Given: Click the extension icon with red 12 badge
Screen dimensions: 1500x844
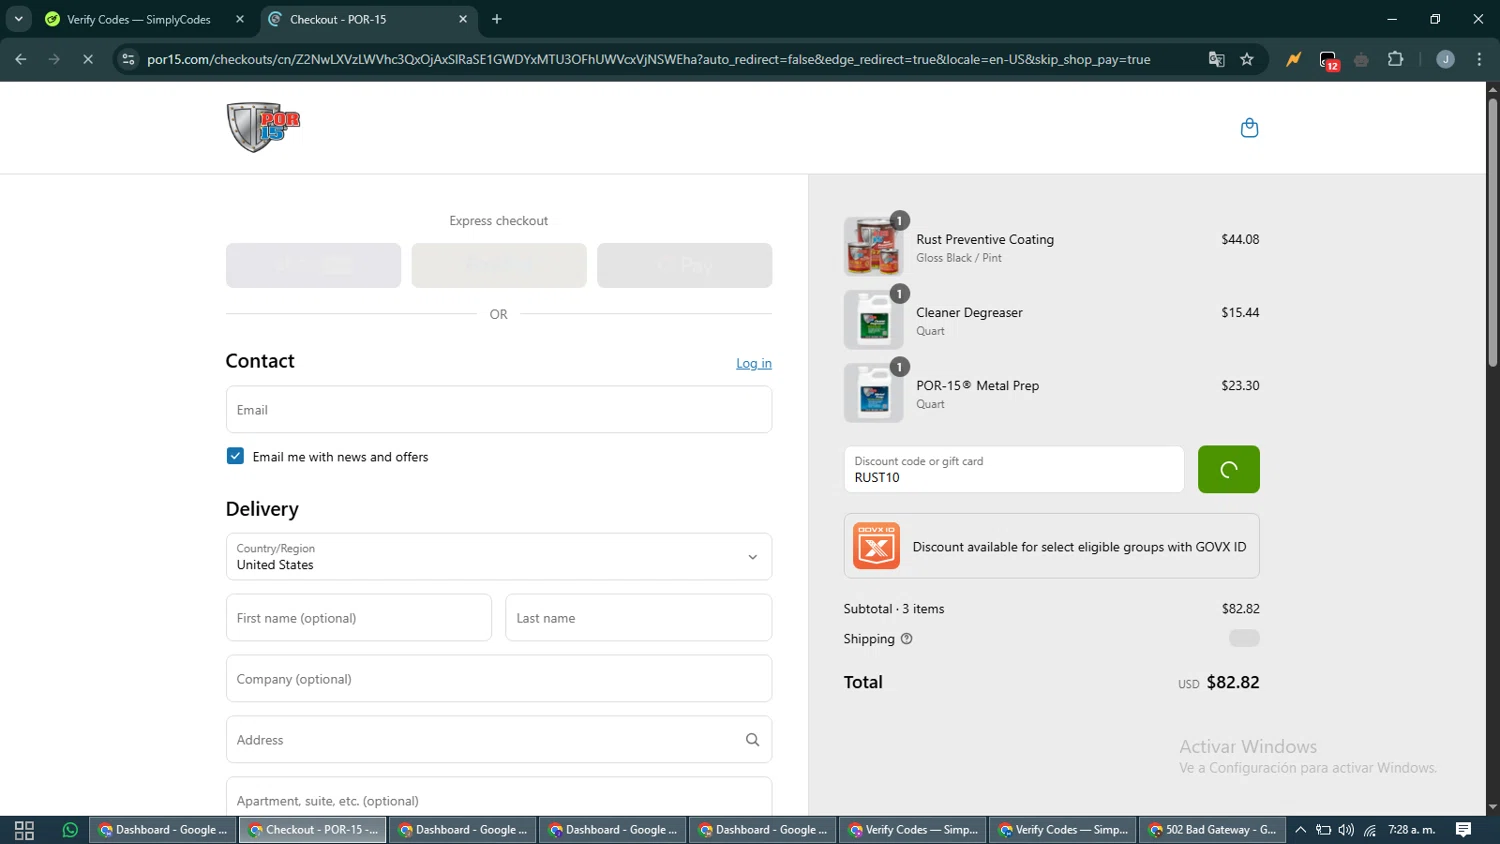Looking at the screenshot, I should tap(1328, 61).
